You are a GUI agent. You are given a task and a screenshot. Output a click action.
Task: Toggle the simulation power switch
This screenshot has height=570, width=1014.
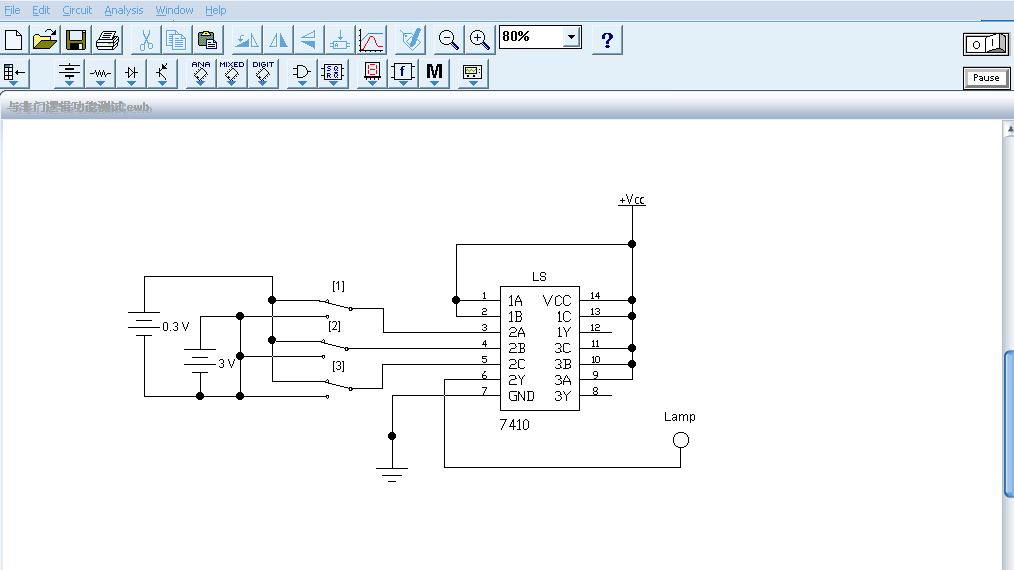tap(986, 43)
